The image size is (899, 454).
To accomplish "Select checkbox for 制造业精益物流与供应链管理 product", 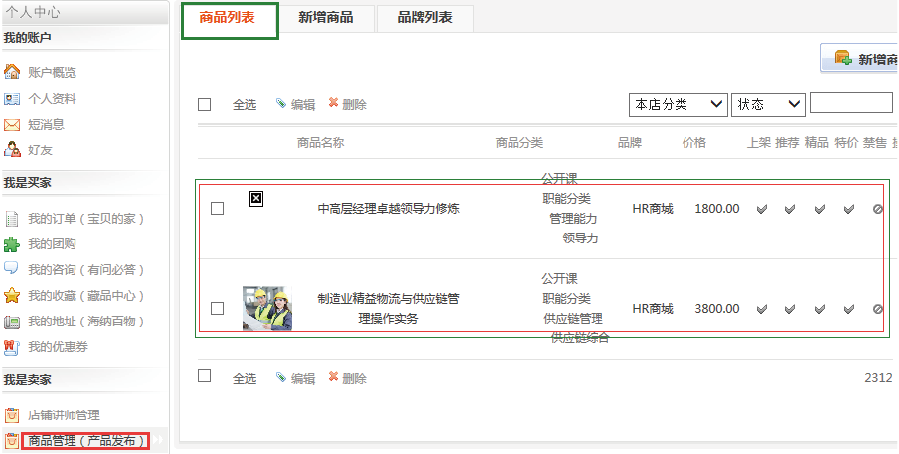I will click(x=218, y=308).
